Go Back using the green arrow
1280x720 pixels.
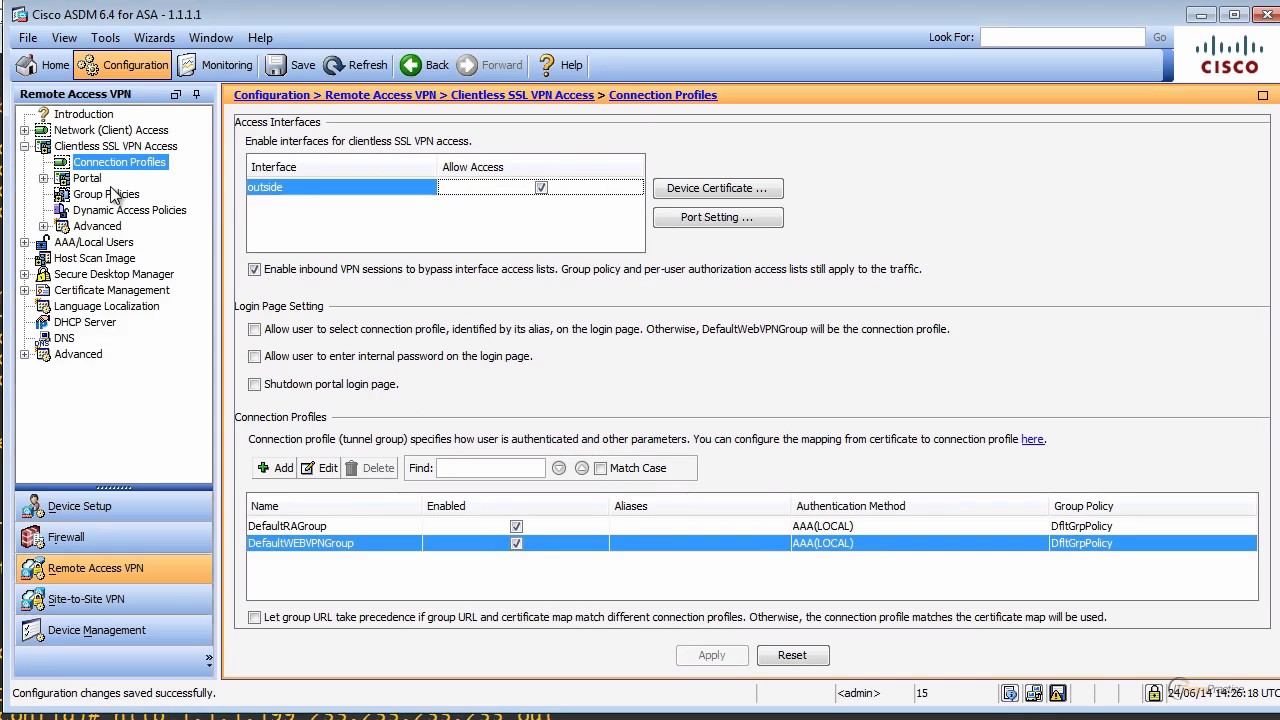pos(425,65)
